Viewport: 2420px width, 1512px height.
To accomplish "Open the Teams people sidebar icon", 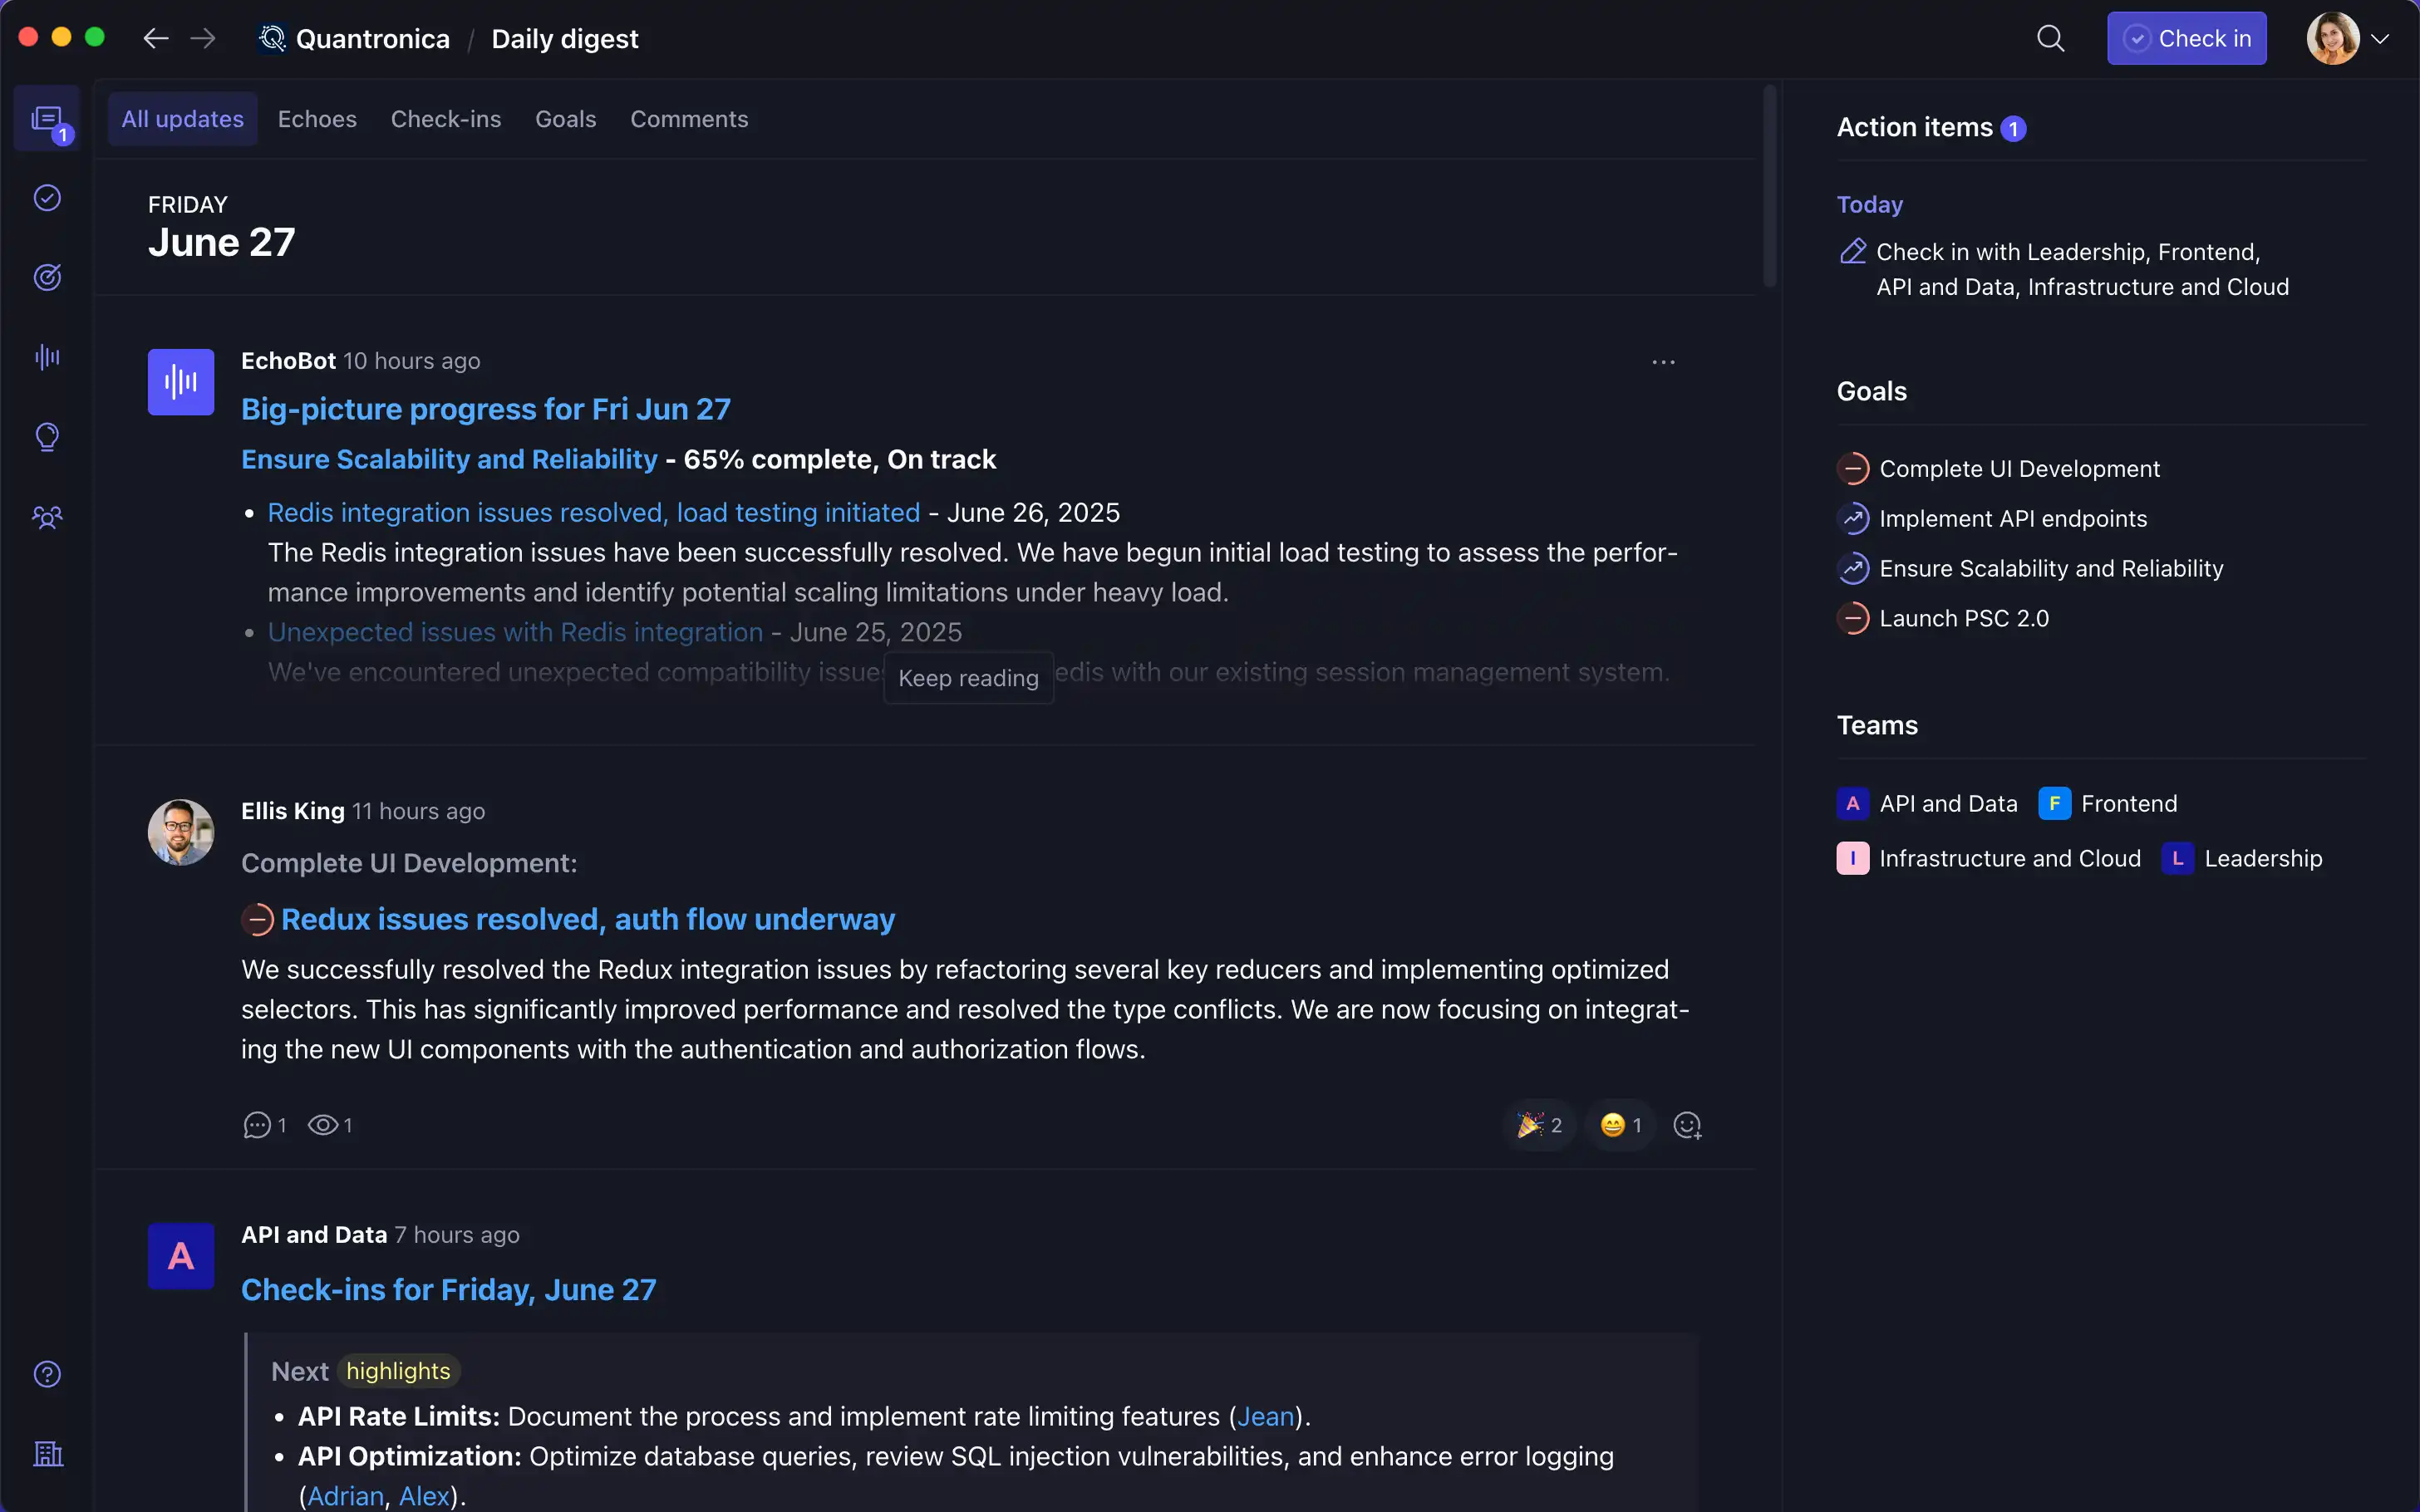I will tap(47, 517).
